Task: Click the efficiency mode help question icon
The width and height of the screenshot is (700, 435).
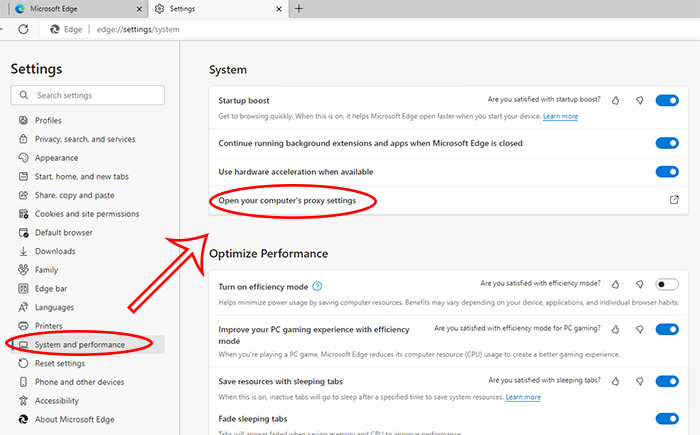Action: tap(317, 286)
